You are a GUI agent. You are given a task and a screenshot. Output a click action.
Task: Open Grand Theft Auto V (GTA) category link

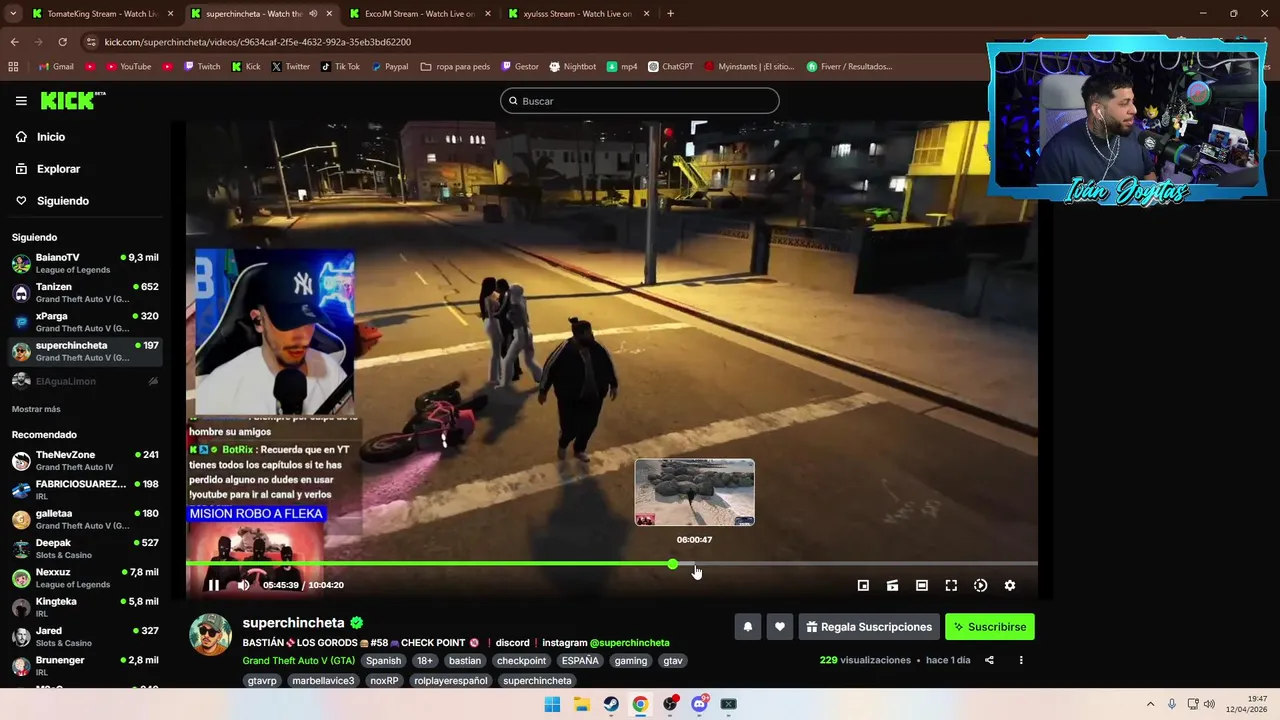[299, 661]
